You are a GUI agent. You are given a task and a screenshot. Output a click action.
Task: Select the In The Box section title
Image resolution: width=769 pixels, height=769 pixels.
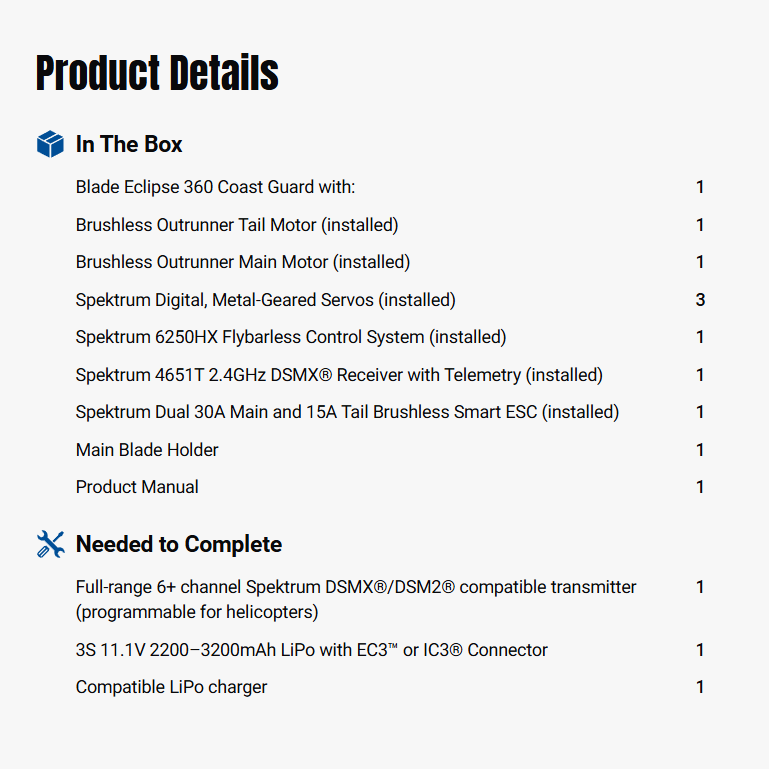(x=129, y=145)
